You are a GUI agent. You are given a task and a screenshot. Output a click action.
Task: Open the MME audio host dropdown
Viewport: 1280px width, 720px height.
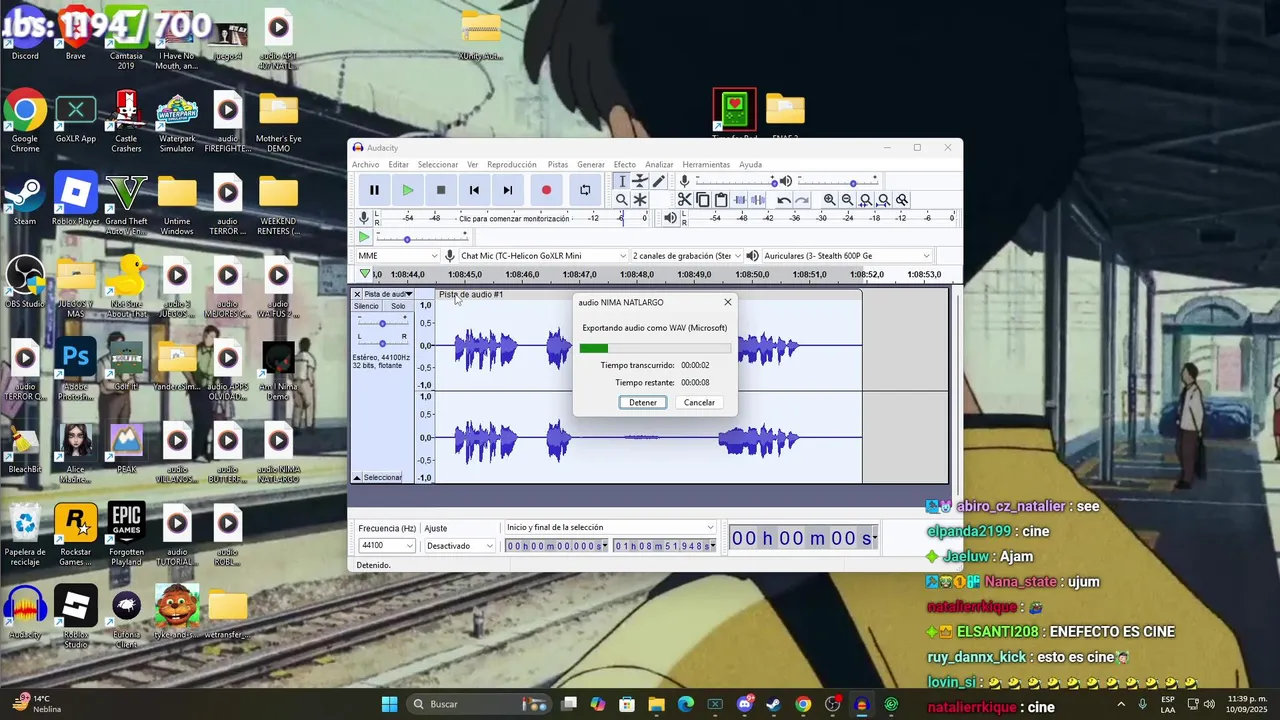pos(398,256)
